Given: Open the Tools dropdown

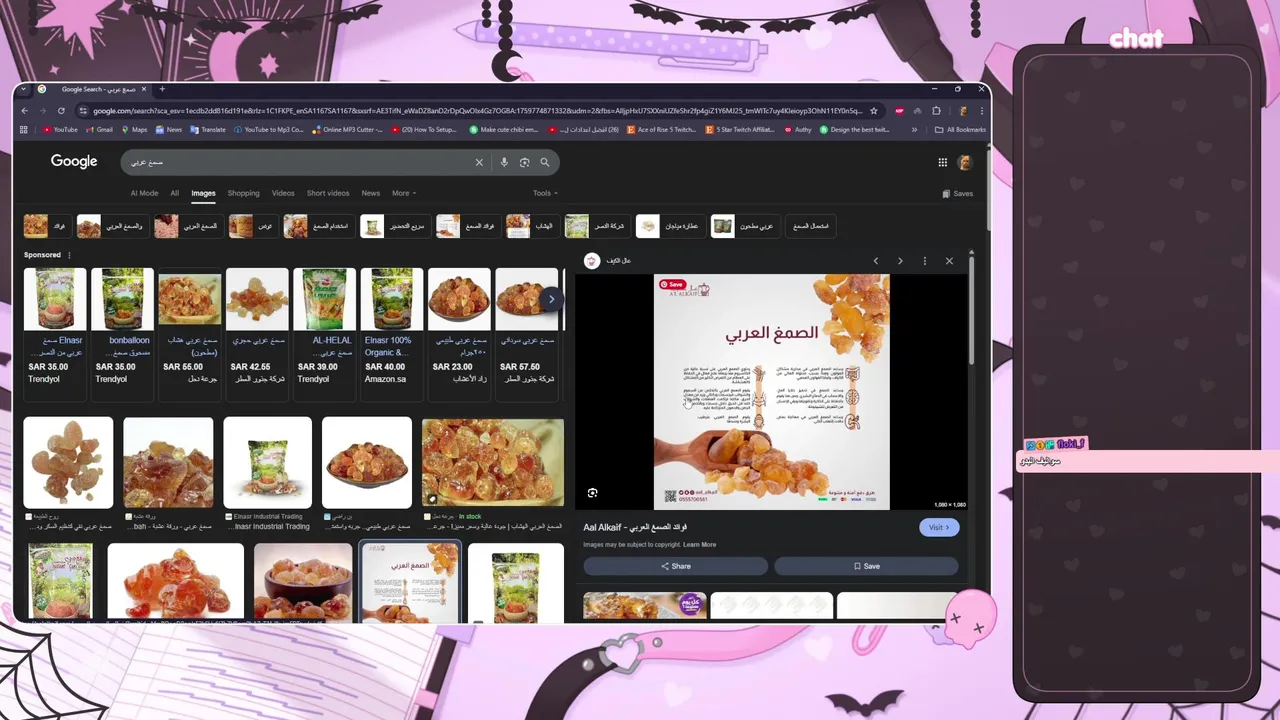Looking at the screenshot, I should [x=545, y=193].
